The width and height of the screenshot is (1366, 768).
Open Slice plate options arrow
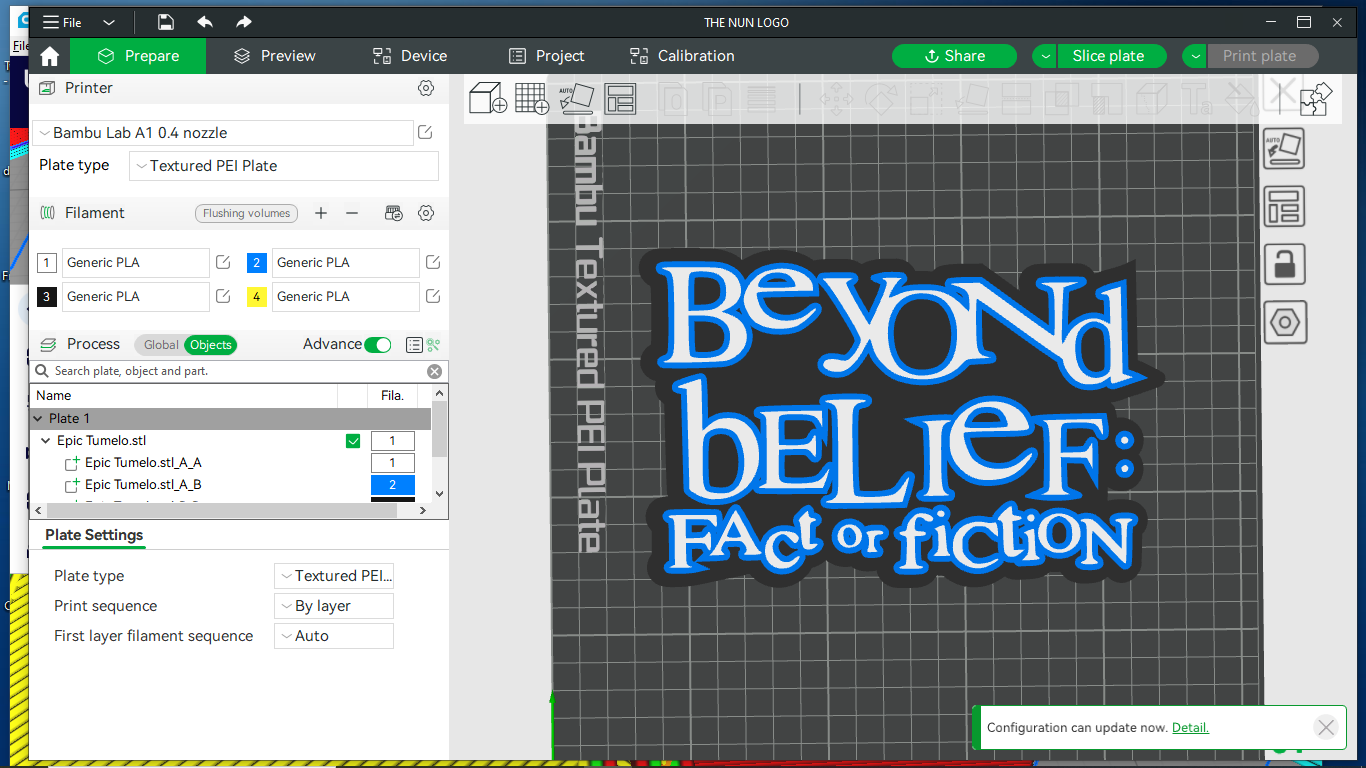[x=1044, y=56]
